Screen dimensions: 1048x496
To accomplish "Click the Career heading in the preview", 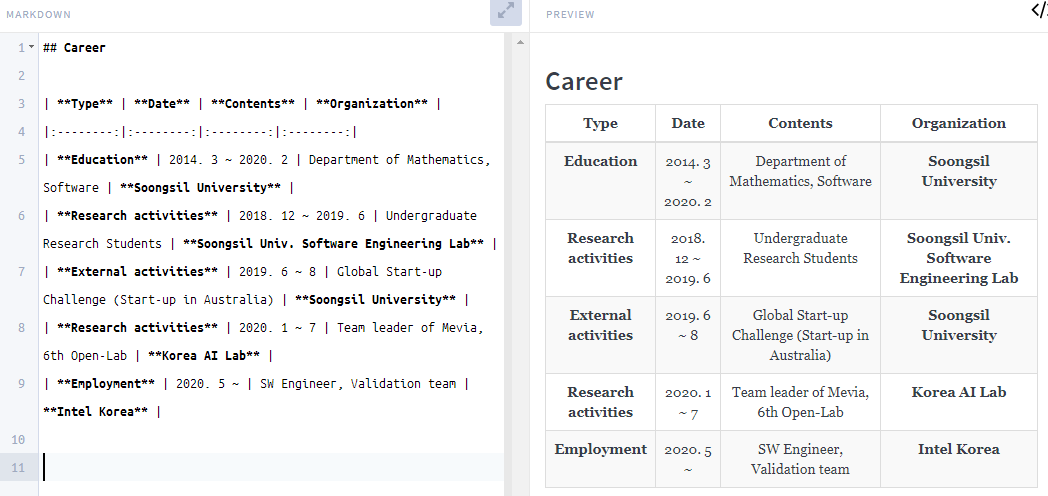I will coord(584,82).
